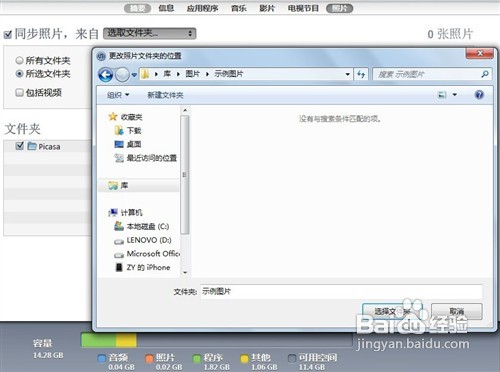The image size is (500, 372).
Task: Click 图片 in the address breadcrumb
Action: coord(193,74)
